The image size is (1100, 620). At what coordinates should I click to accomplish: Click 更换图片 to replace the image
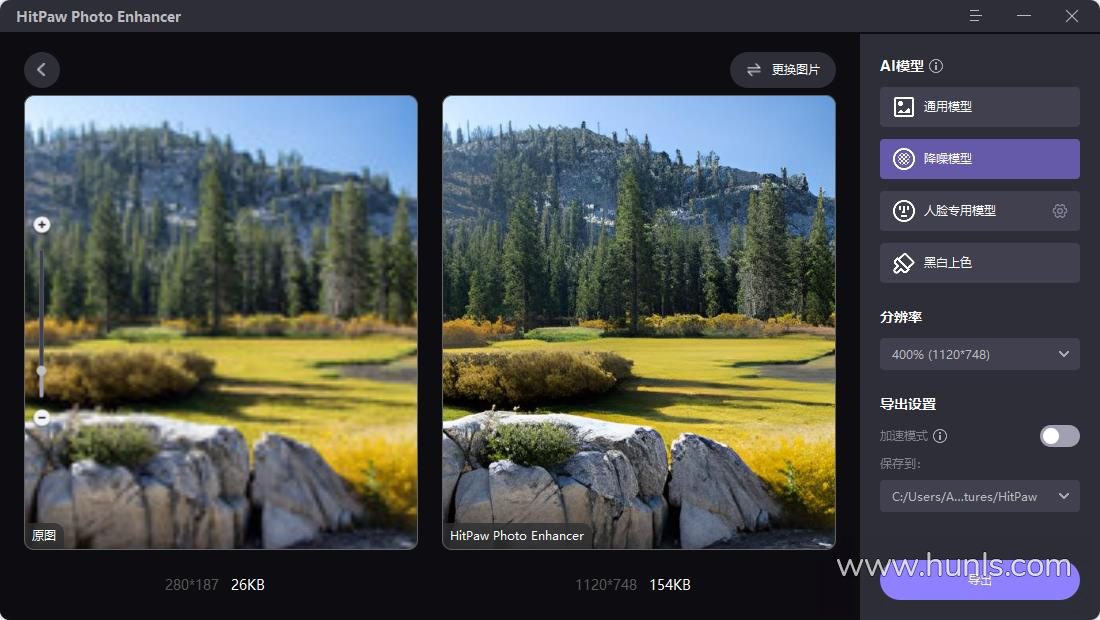point(782,69)
